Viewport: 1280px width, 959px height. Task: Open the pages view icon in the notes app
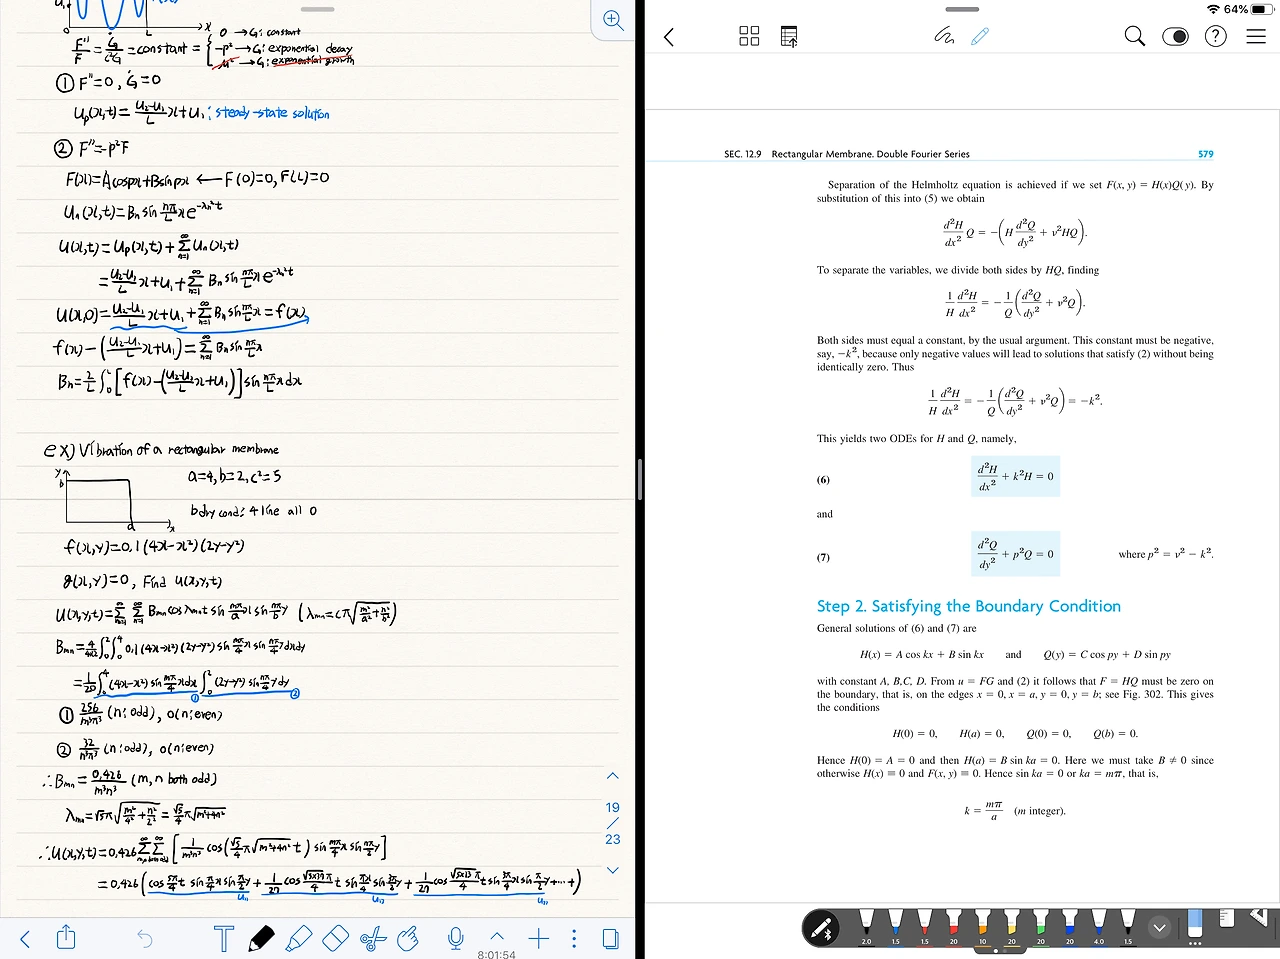[610, 938]
